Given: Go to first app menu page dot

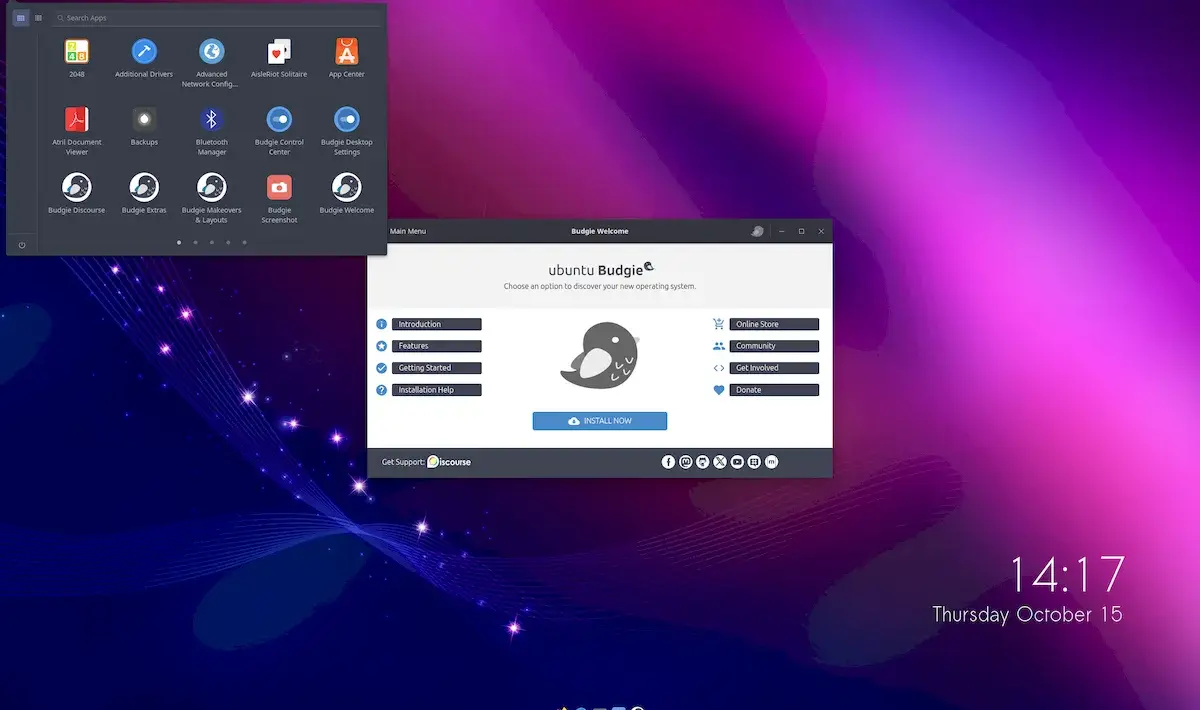Looking at the screenshot, I should tap(179, 242).
